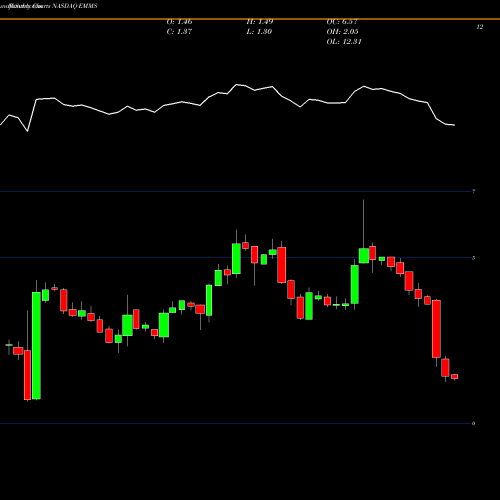Click the OC: 6.57 statistic

click(342, 22)
